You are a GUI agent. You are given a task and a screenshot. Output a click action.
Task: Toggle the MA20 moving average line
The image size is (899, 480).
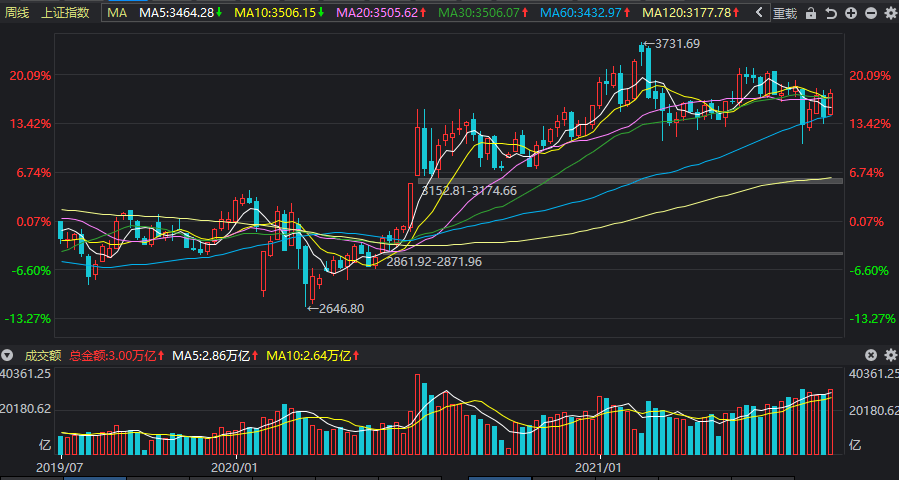(x=381, y=13)
